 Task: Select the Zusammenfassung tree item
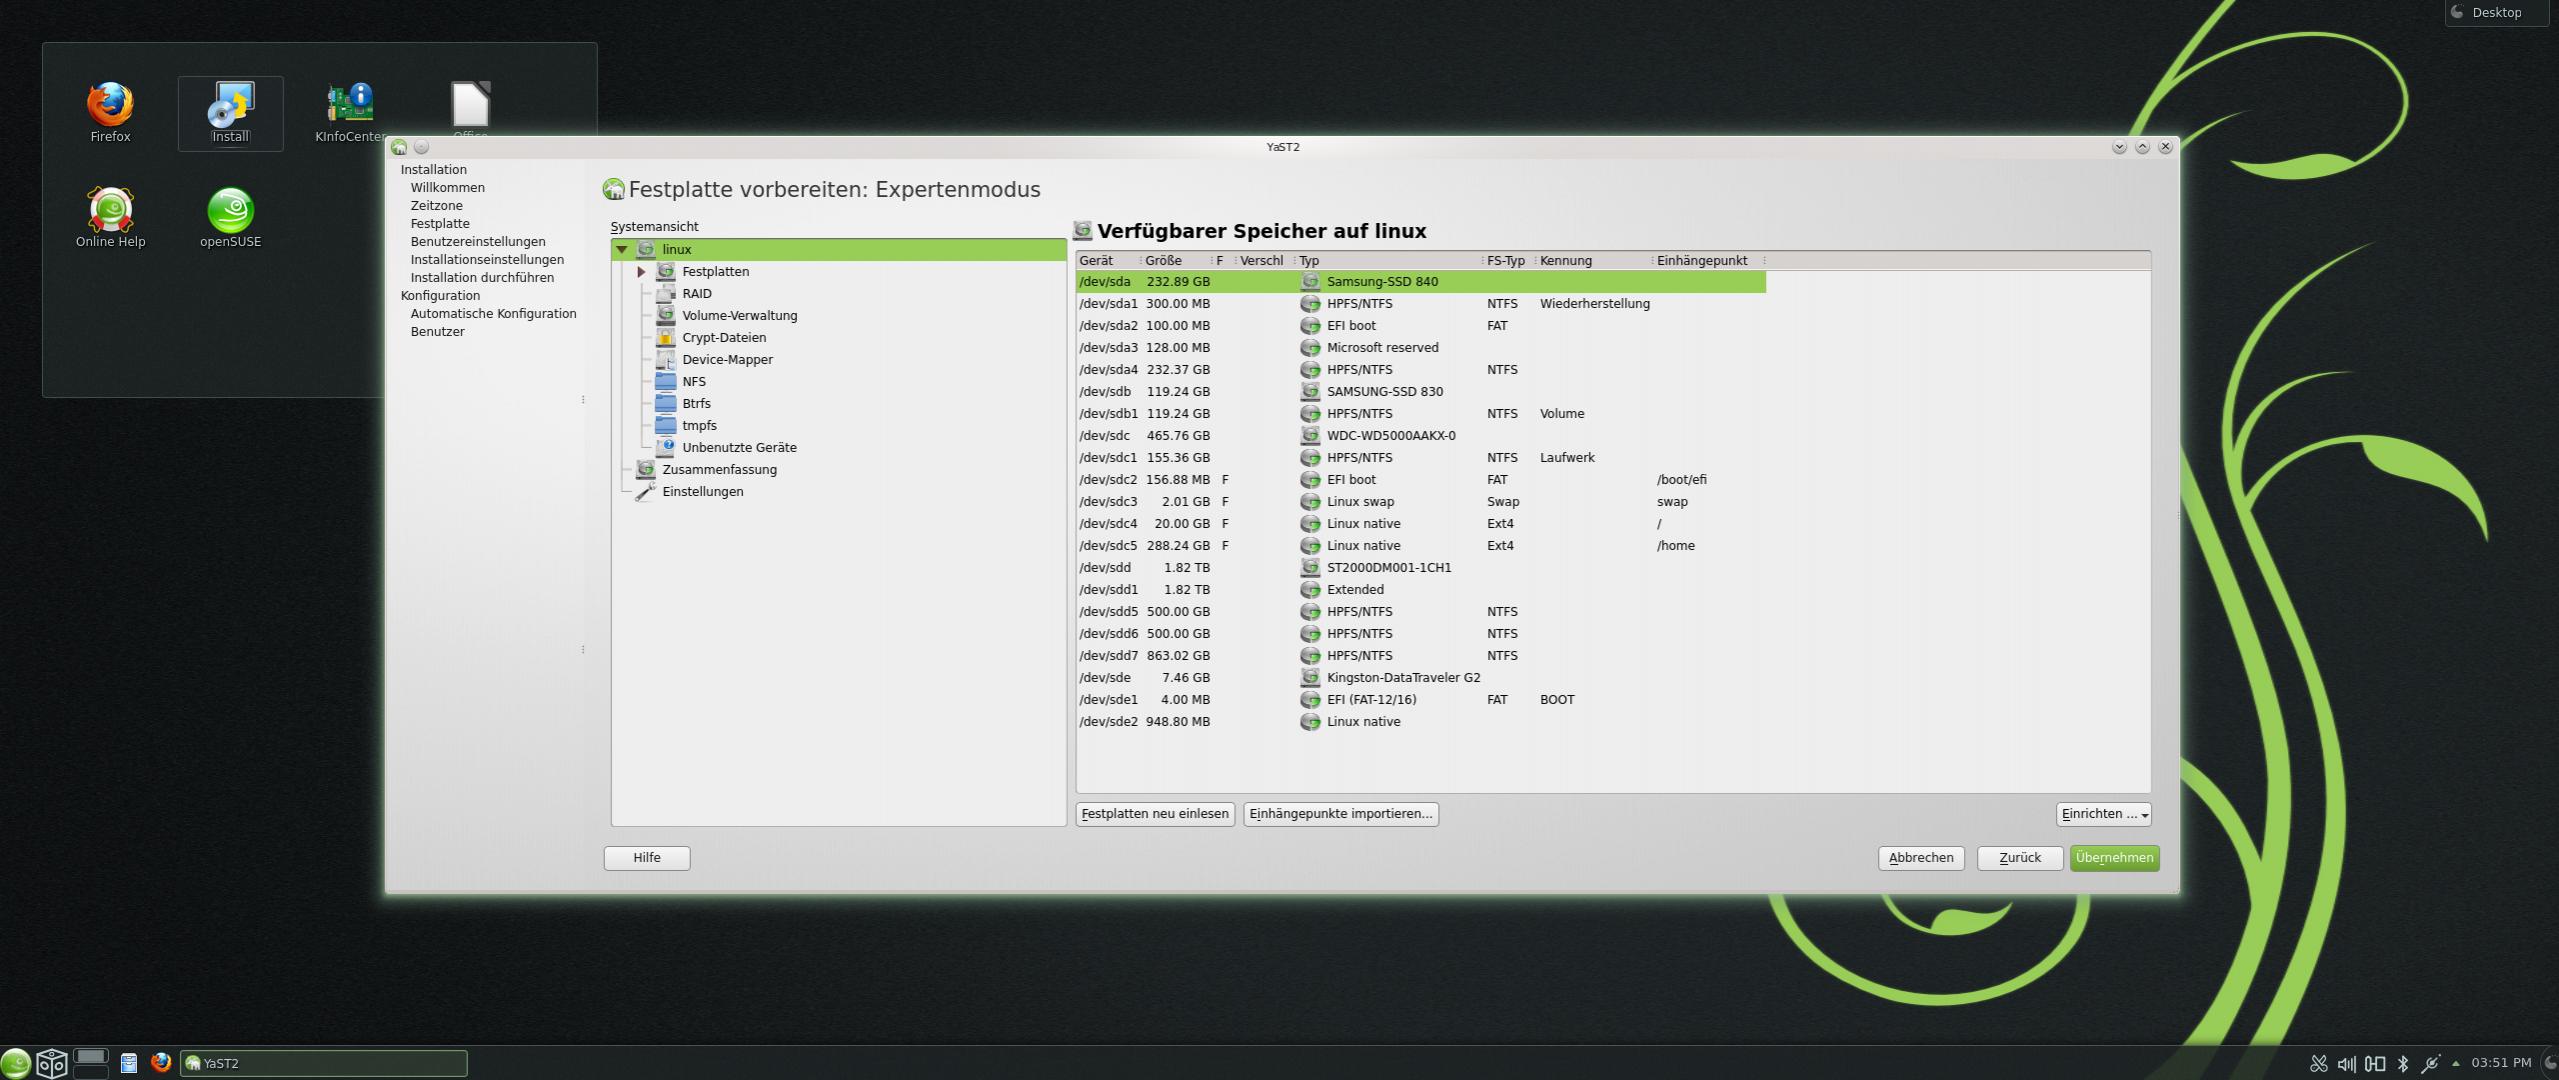click(719, 470)
